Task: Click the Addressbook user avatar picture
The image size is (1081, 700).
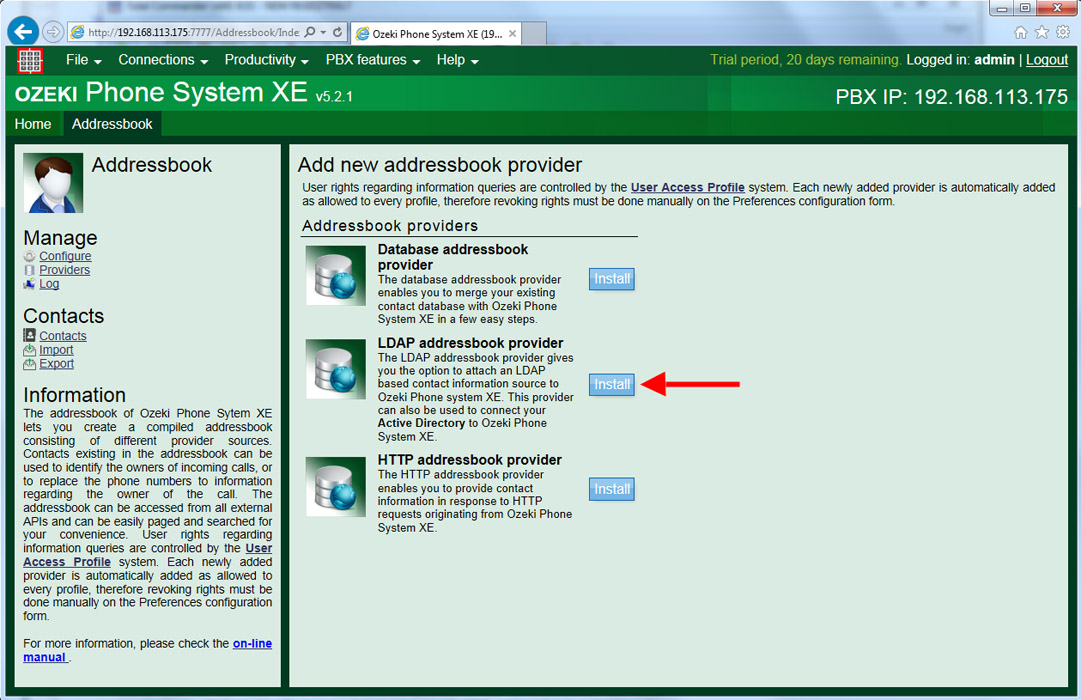Action: coord(53,183)
